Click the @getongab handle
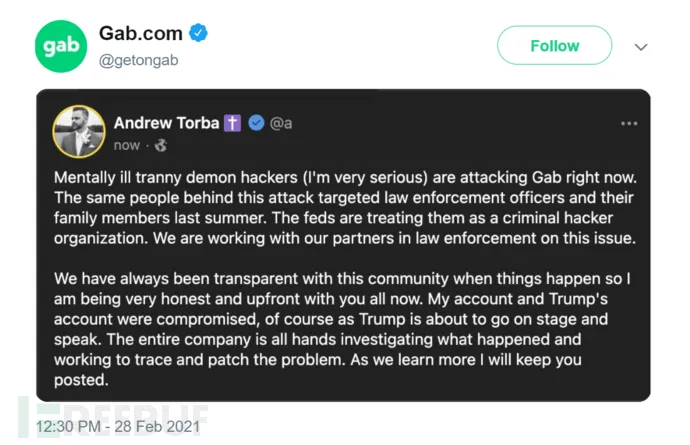The height and width of the screenshot is (445, 690). coord(137,59)
